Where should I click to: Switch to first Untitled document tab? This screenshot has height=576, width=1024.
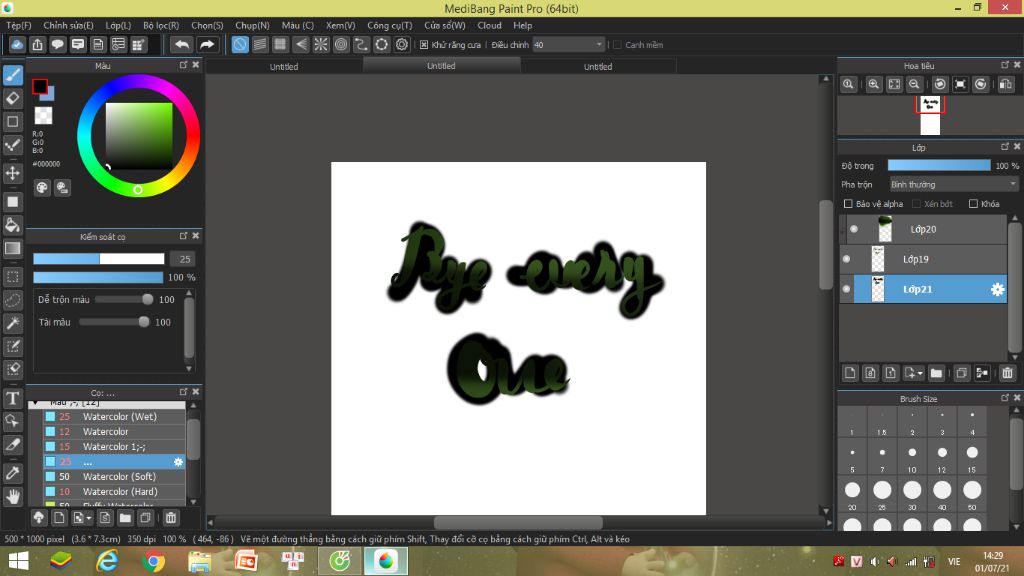[x=284, y=67]
